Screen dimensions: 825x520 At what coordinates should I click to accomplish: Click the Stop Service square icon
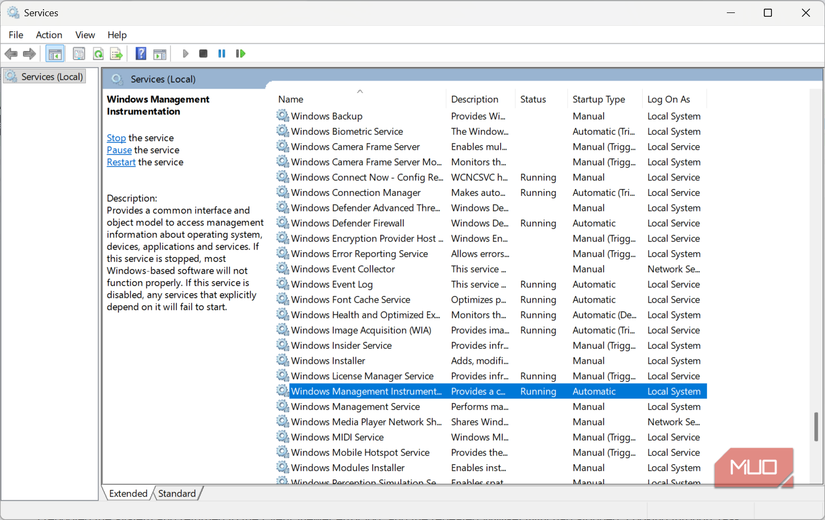204,54
